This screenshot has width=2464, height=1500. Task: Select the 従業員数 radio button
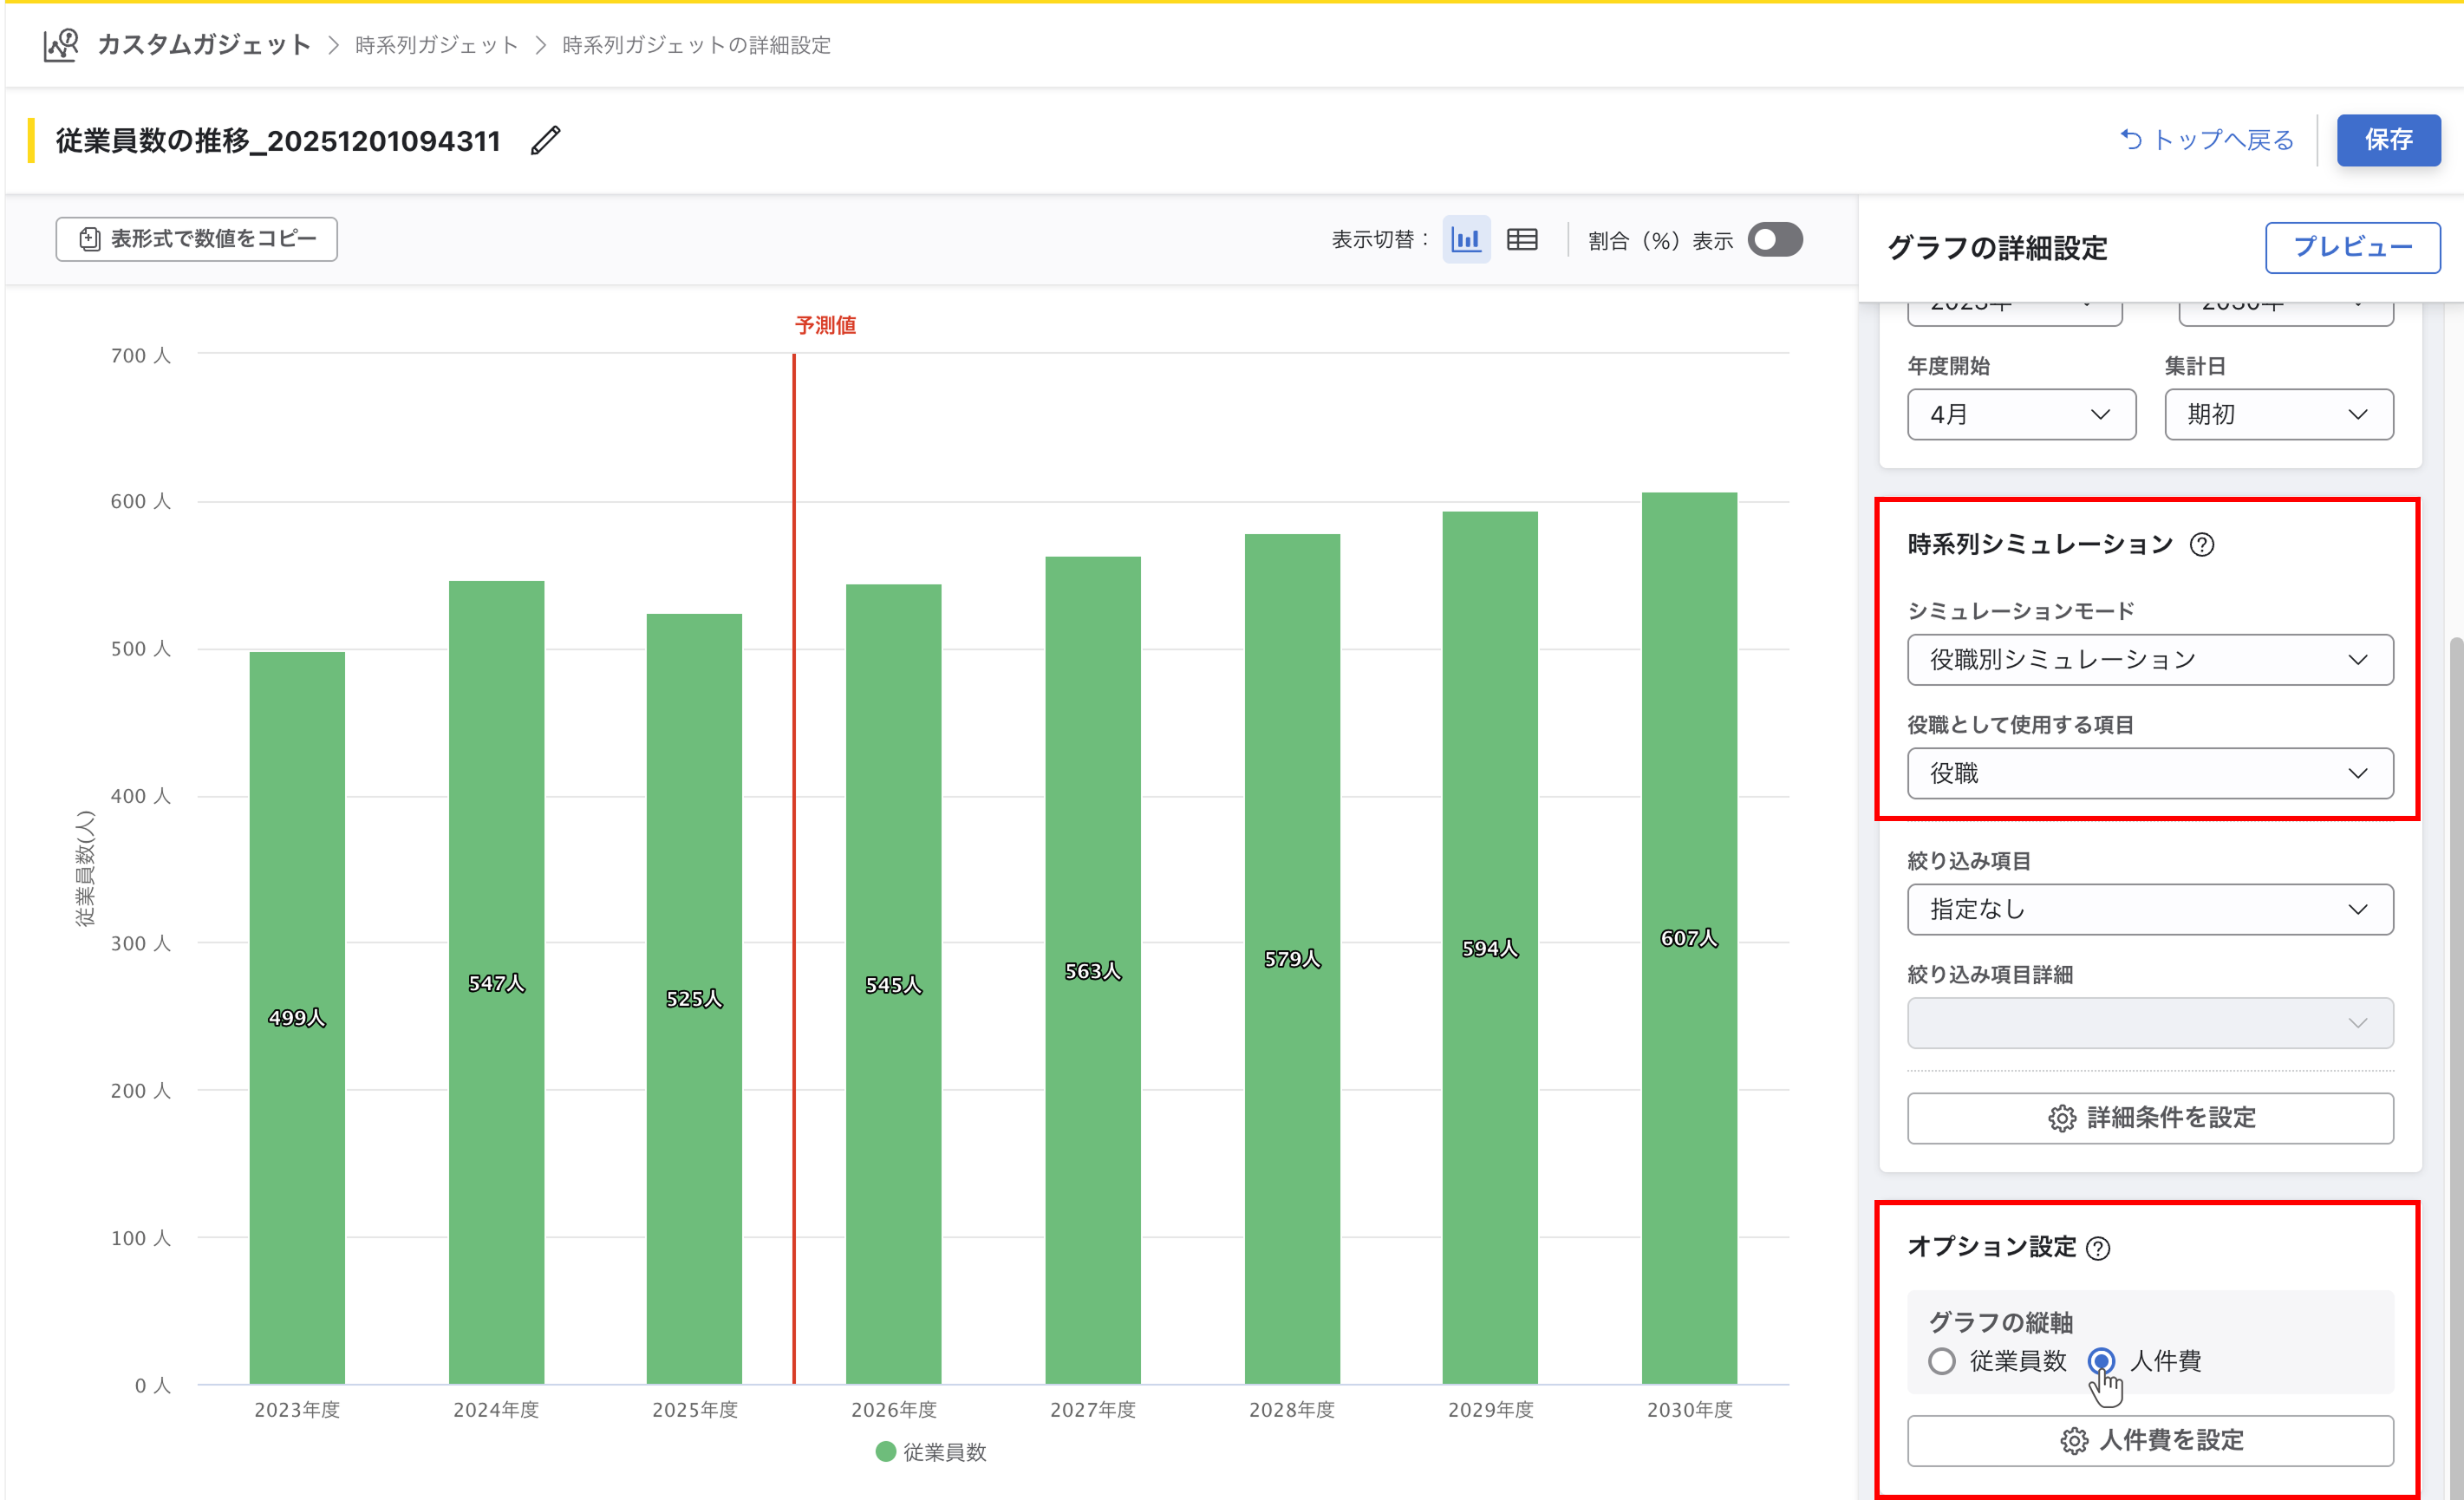click(x=1942, y=1361)
